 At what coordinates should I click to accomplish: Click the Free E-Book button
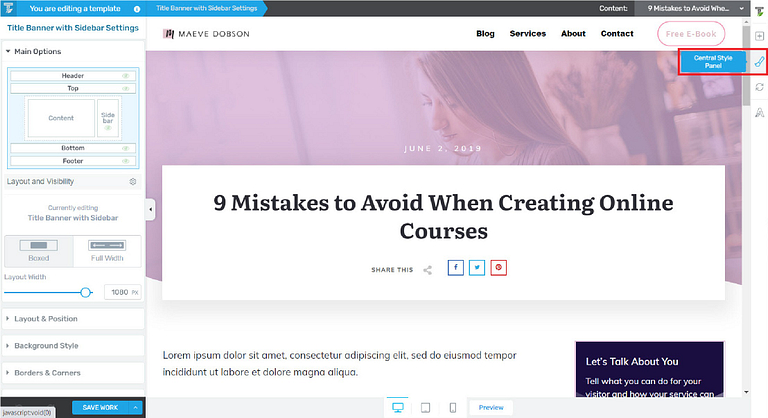click(x=691, y=34)
